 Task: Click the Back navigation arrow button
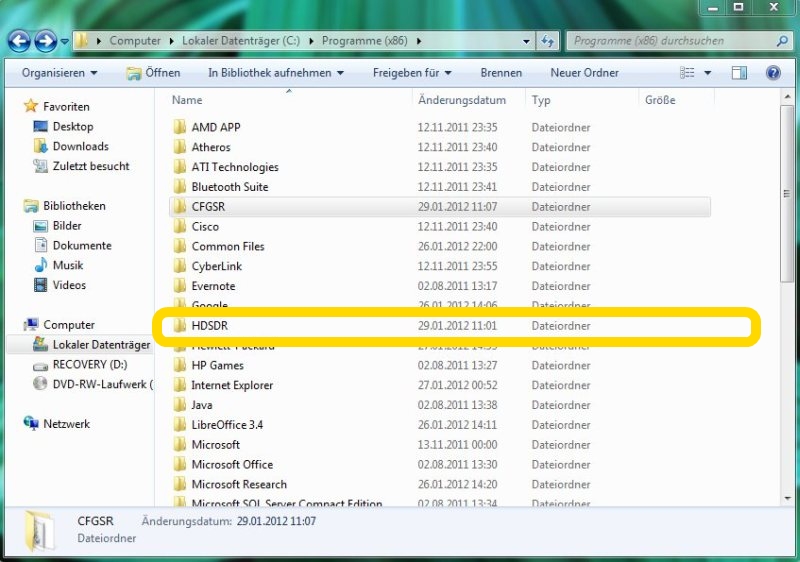19,41
